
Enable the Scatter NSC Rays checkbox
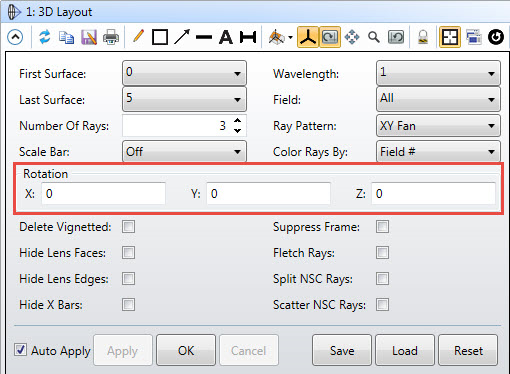click(382, 304)
